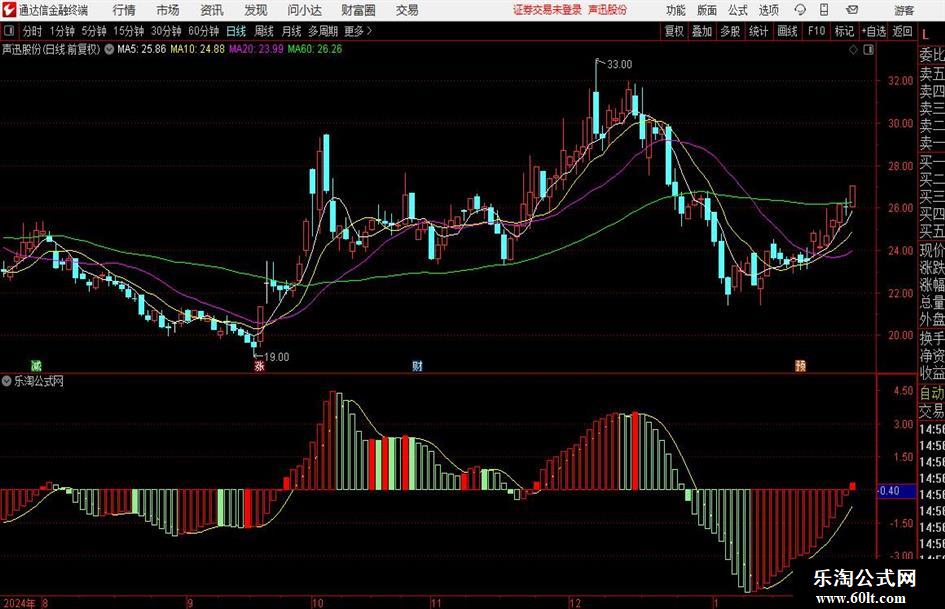The width and height of the screenshot is (945, 609).
Task: Switch to 1分钟 period tab
Action: [x=62, y=31]
